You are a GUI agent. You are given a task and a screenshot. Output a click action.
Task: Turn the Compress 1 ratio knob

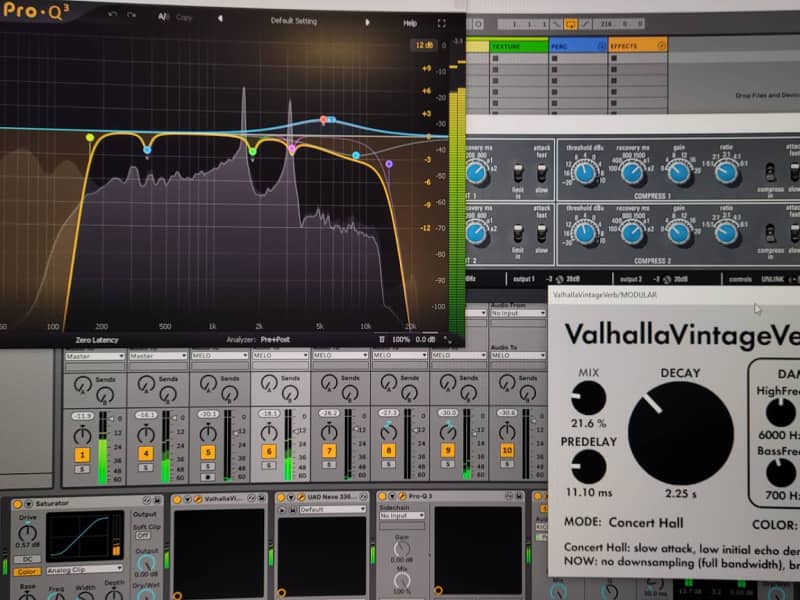coord(726,172)
